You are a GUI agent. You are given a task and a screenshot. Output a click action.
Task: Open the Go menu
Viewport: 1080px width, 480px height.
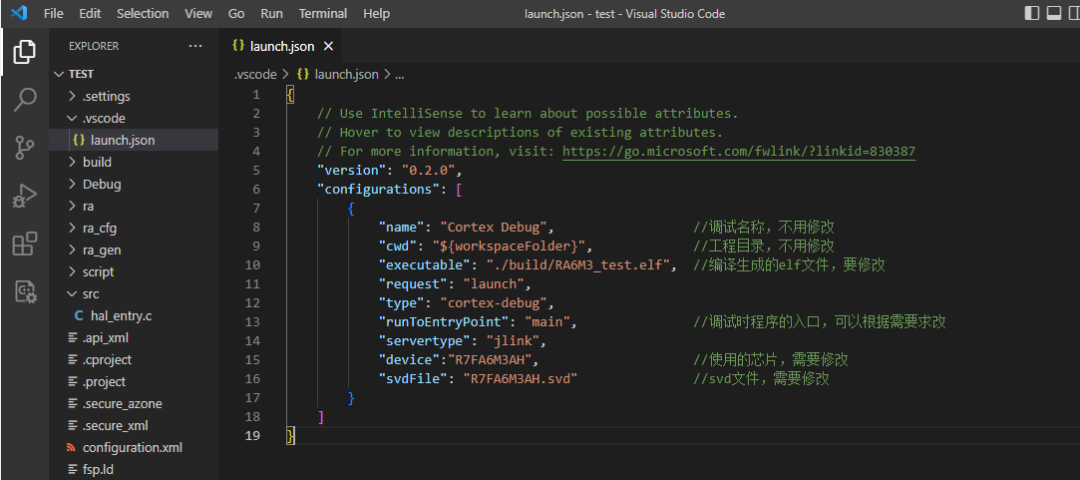point(236,13)
